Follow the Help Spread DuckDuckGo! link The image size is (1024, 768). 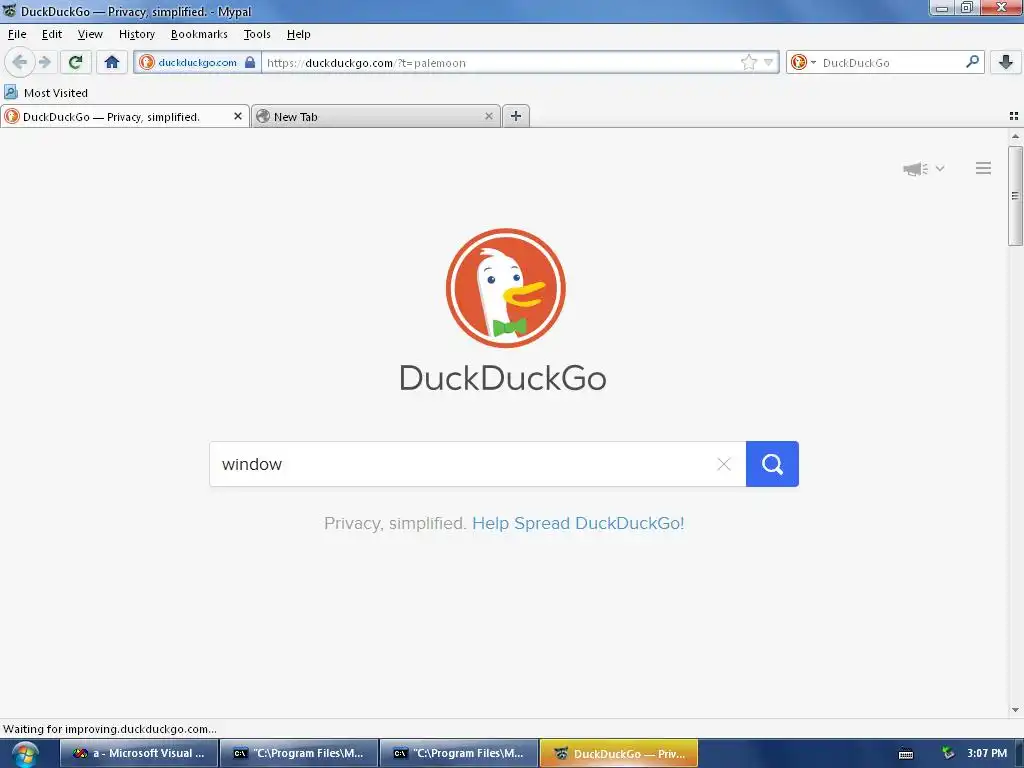(578, 523)
